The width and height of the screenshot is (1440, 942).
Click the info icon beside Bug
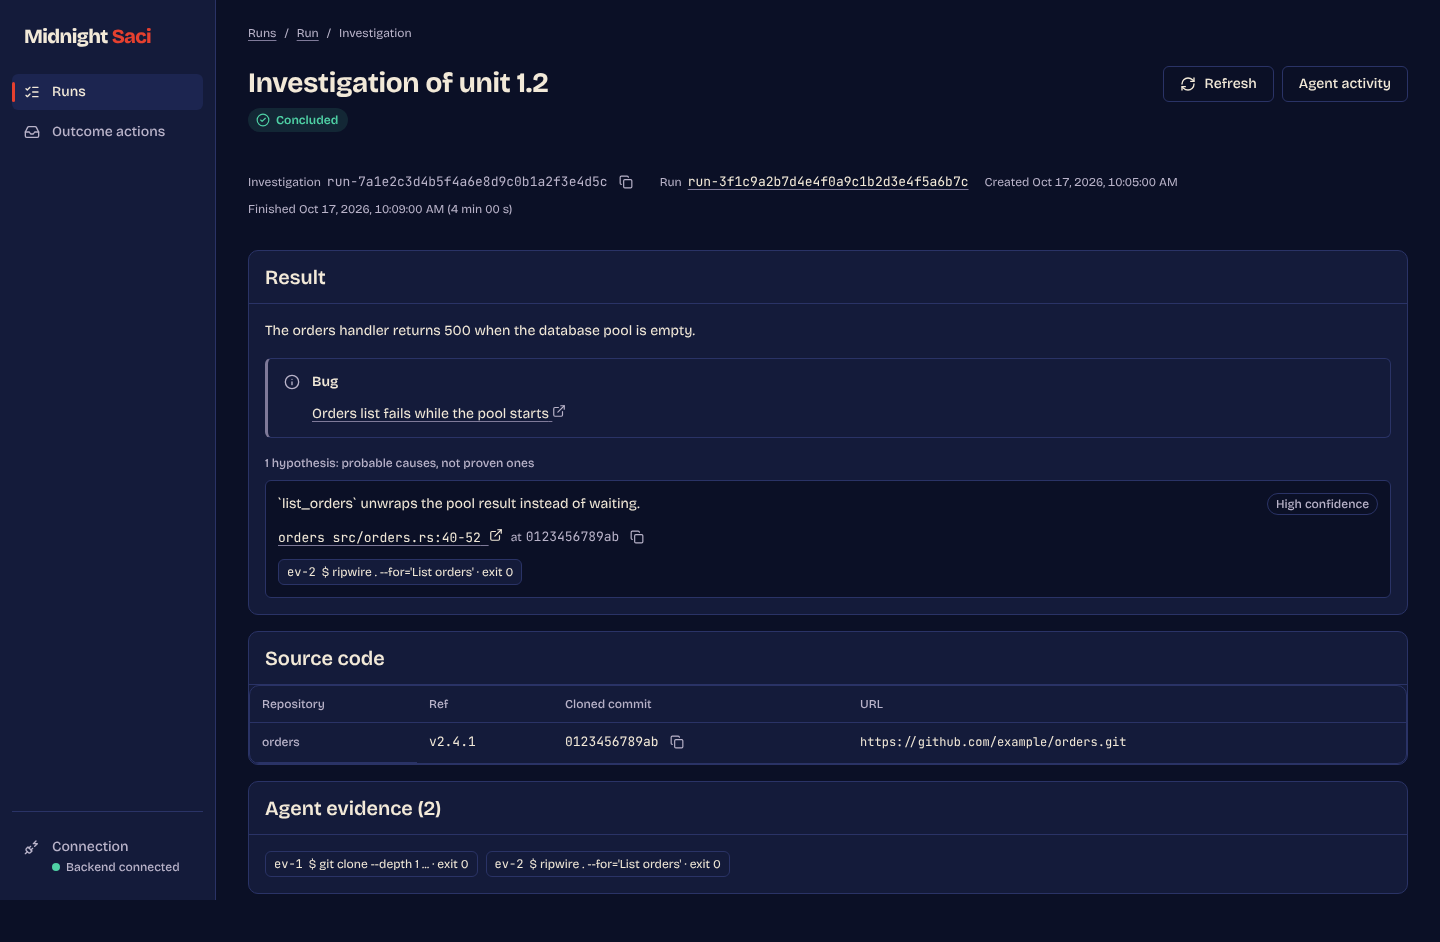click(x=292, y=382)
